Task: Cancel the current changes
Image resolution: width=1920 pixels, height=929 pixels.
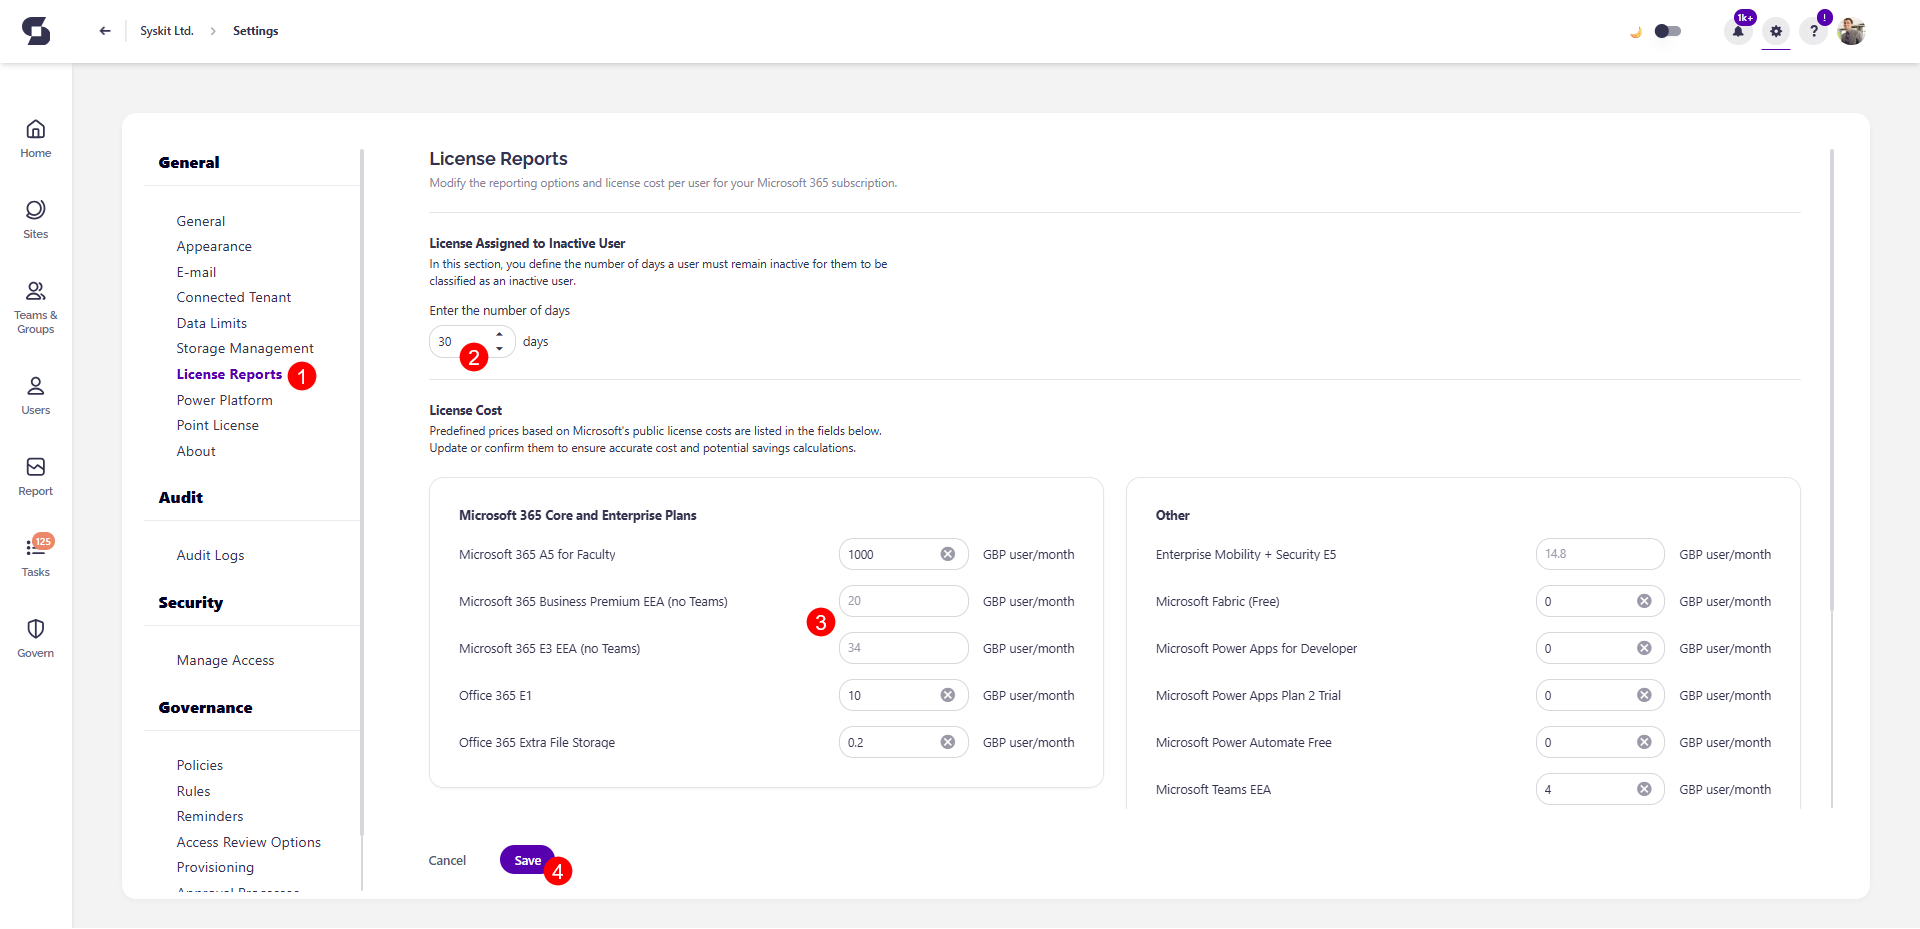Action: click(446, 859)
